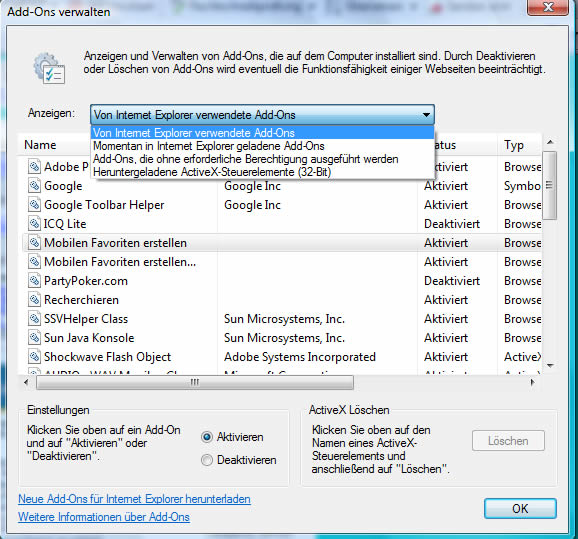This screenshot has width=578, height=539.
Task: Click the scroll right arrow of list
Action: tap(532, 382)
